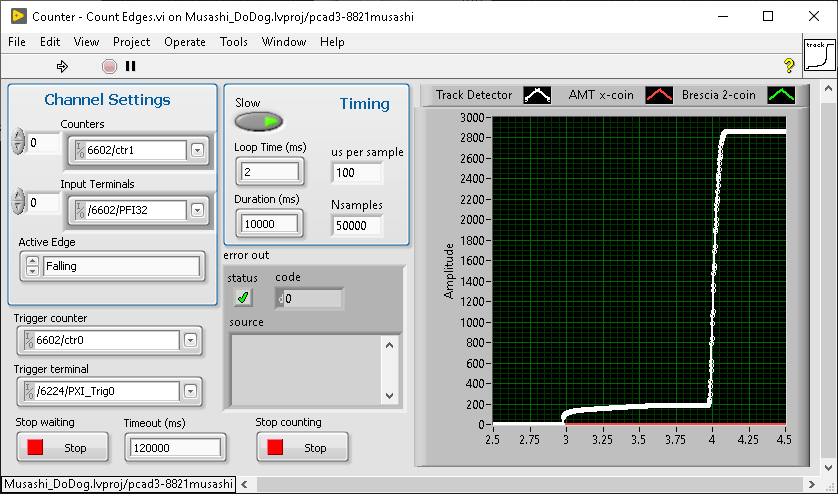838x494 pixels.
Task: Open the Project menu
Action: point(131,42)
